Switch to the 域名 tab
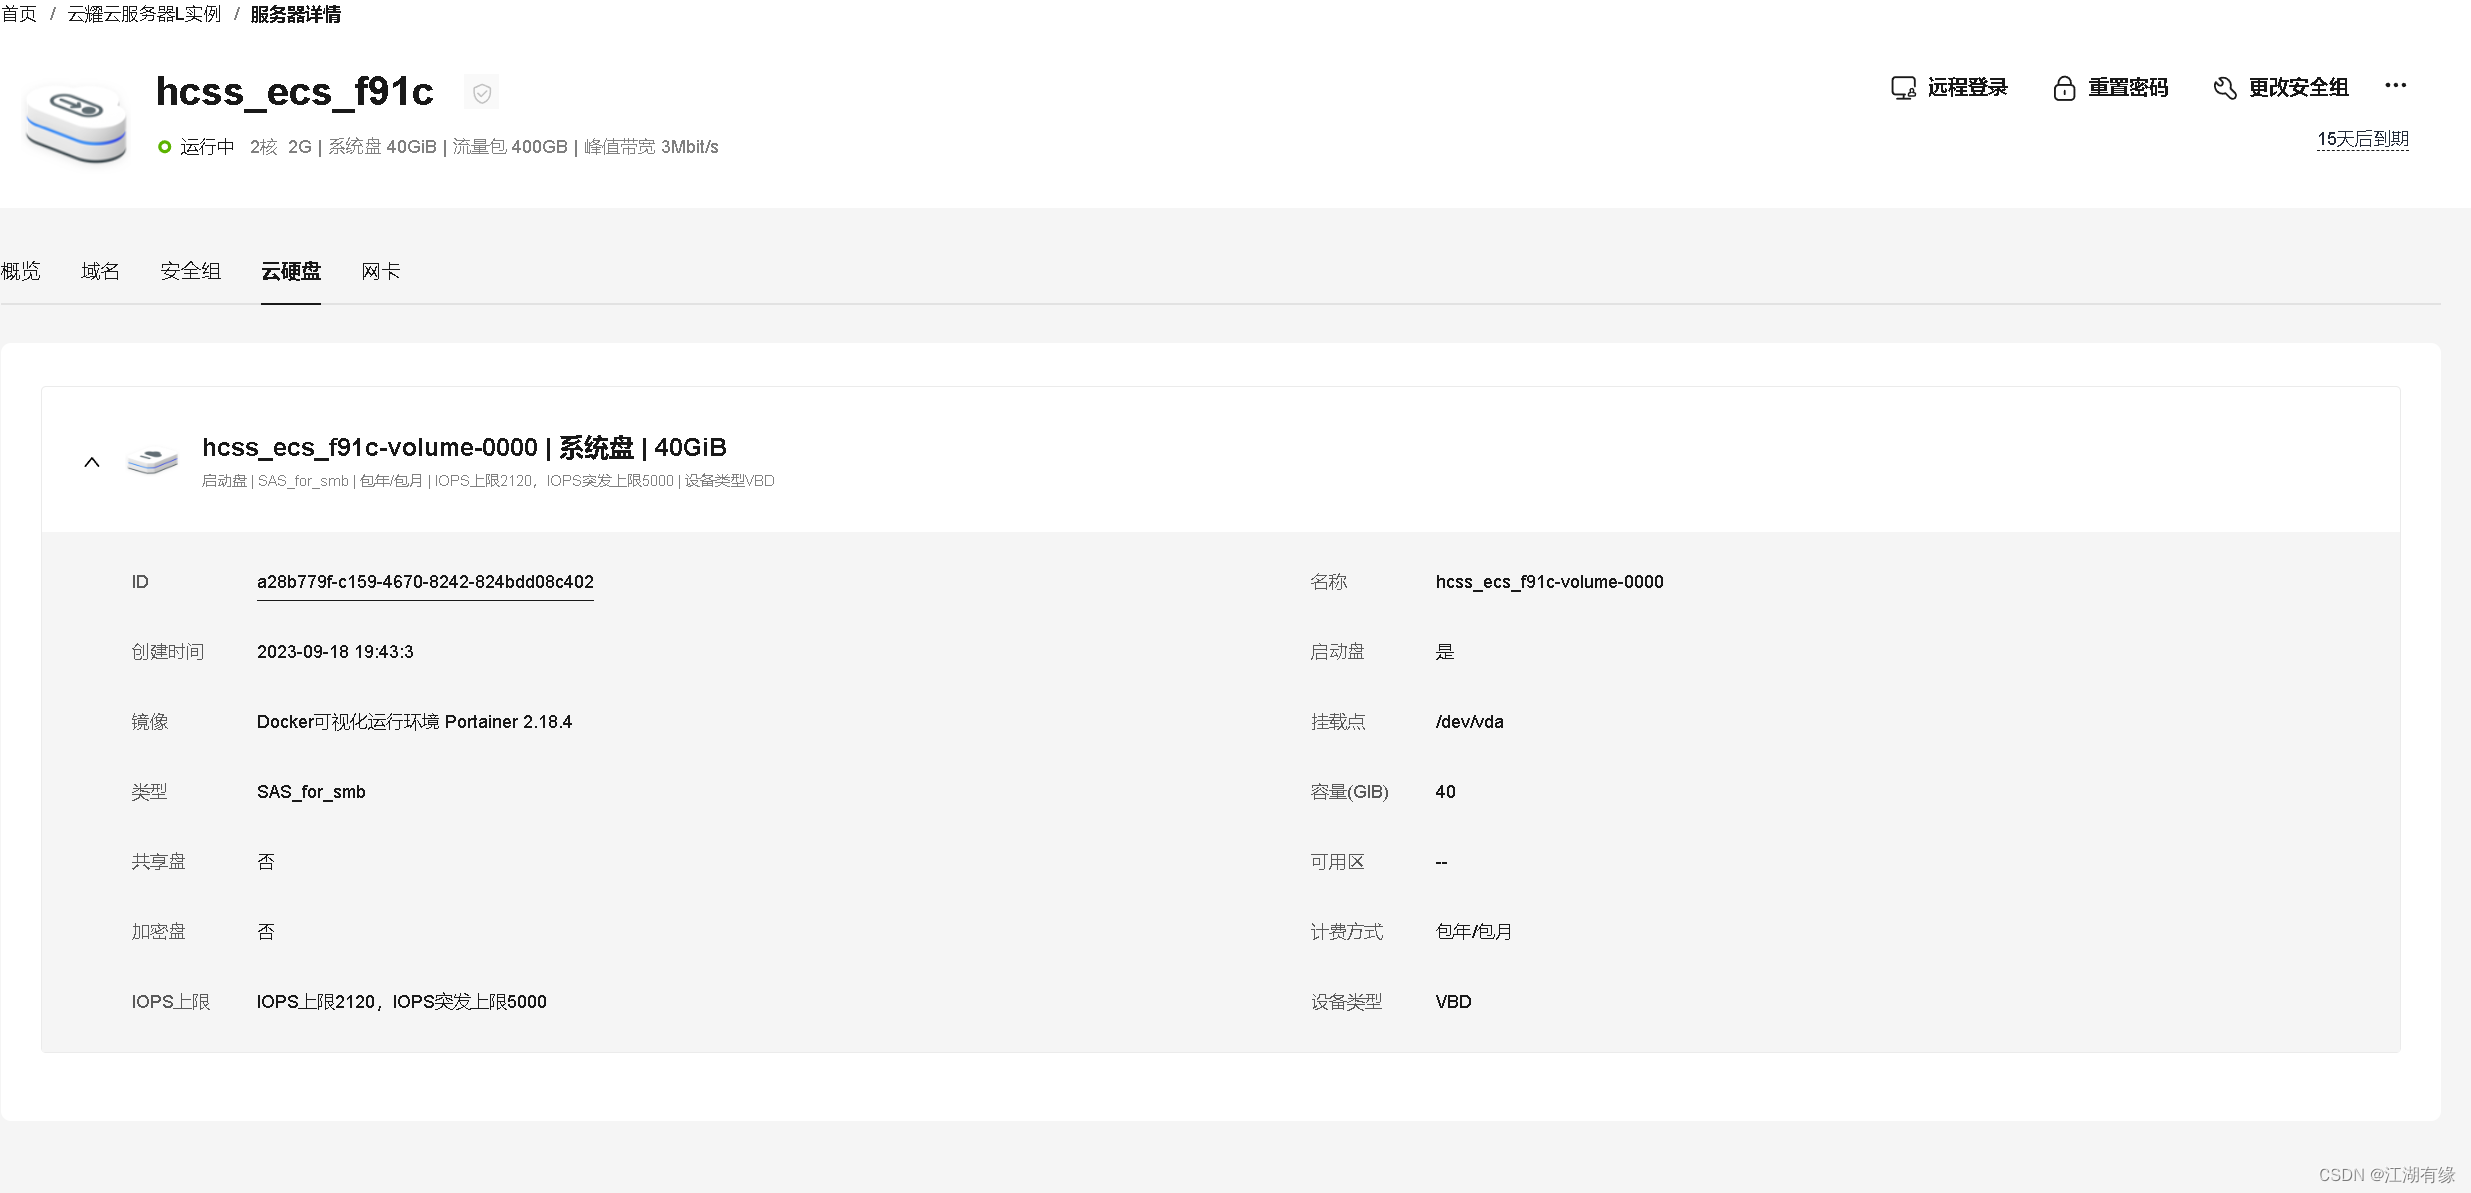This screenshot has width=2471, height=1193. pyautogui.click(x=100, y=271)
